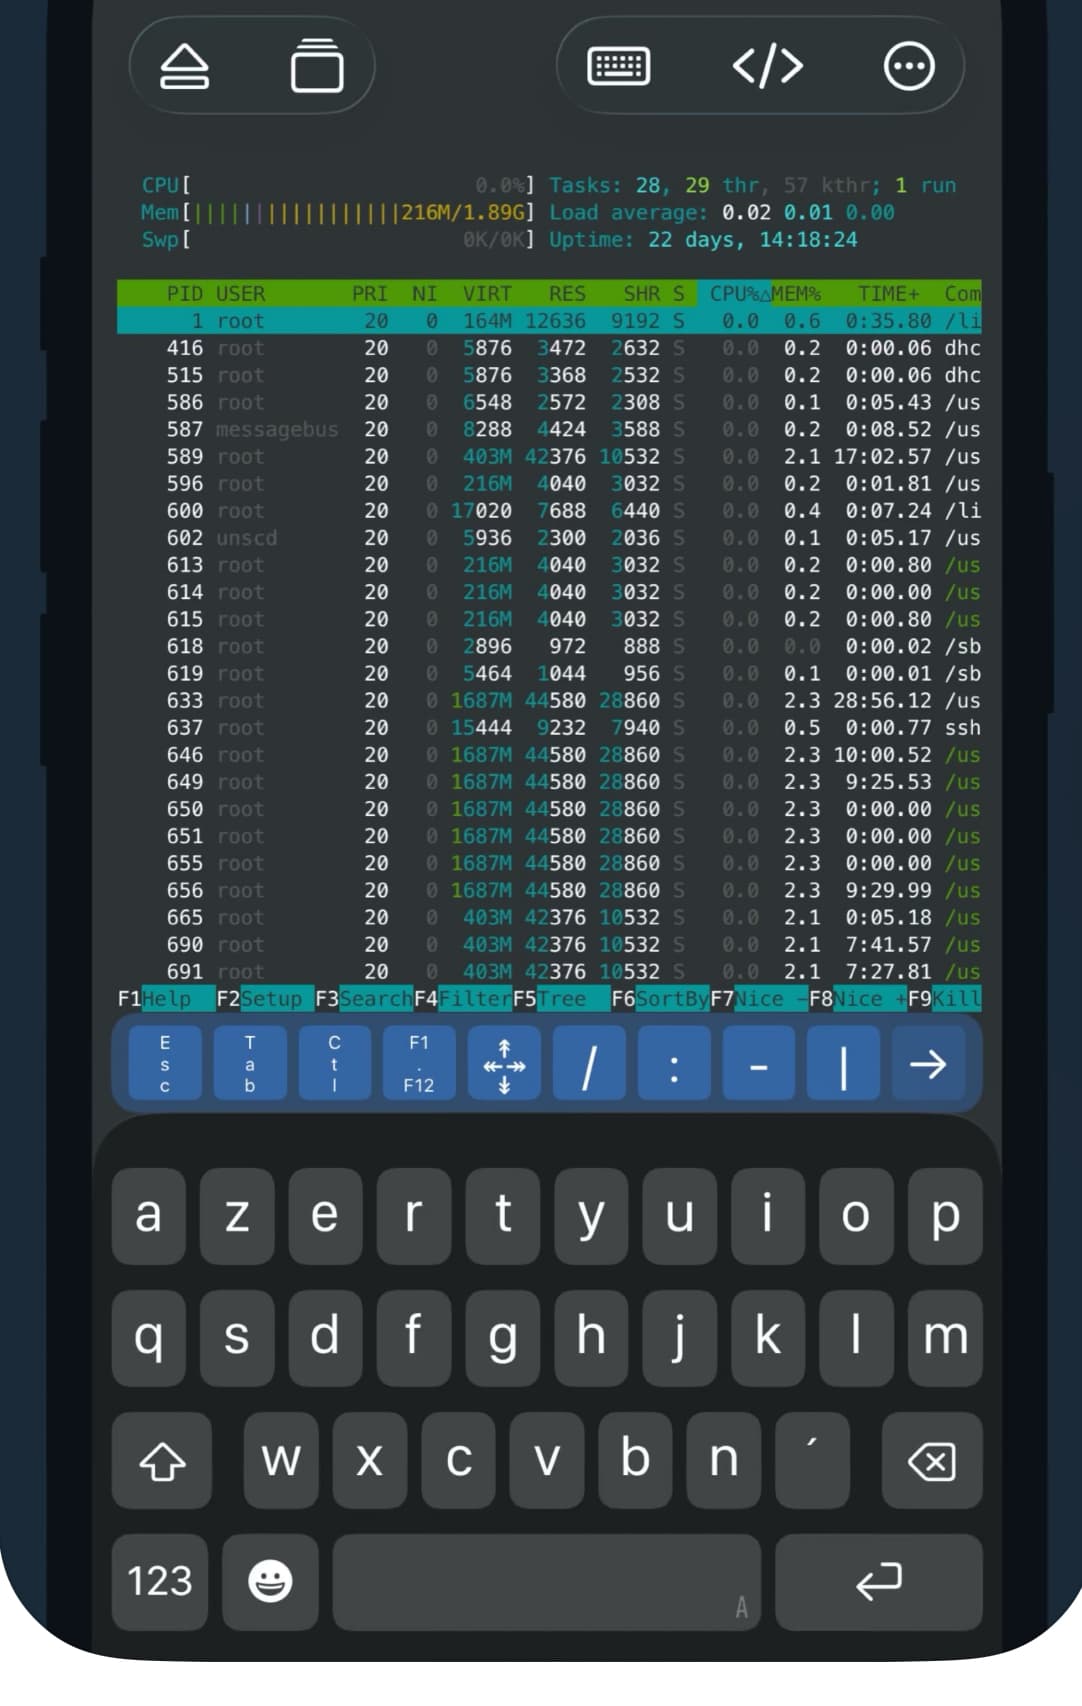1082x1706 pixels.
Task: Open the code snippets icon
Action: point(767,67)
